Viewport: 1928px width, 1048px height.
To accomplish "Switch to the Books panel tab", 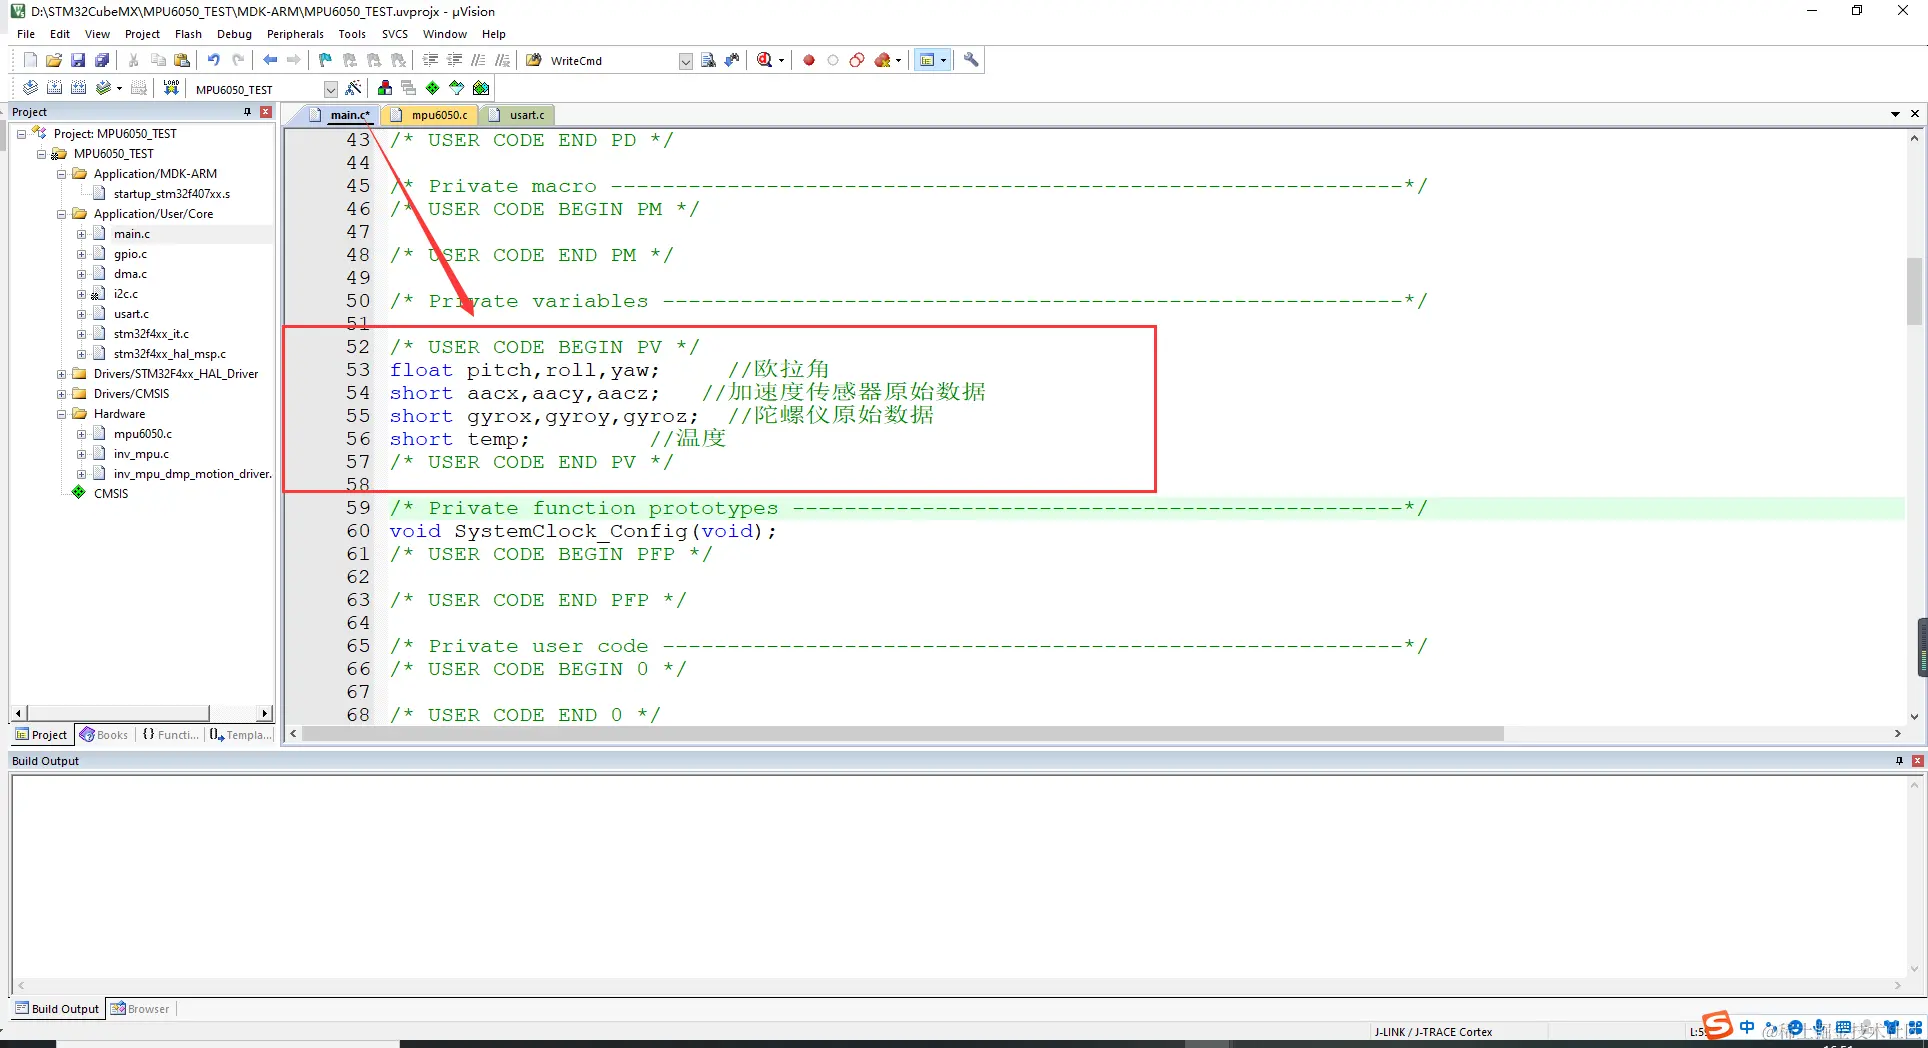I will point(104,735).
